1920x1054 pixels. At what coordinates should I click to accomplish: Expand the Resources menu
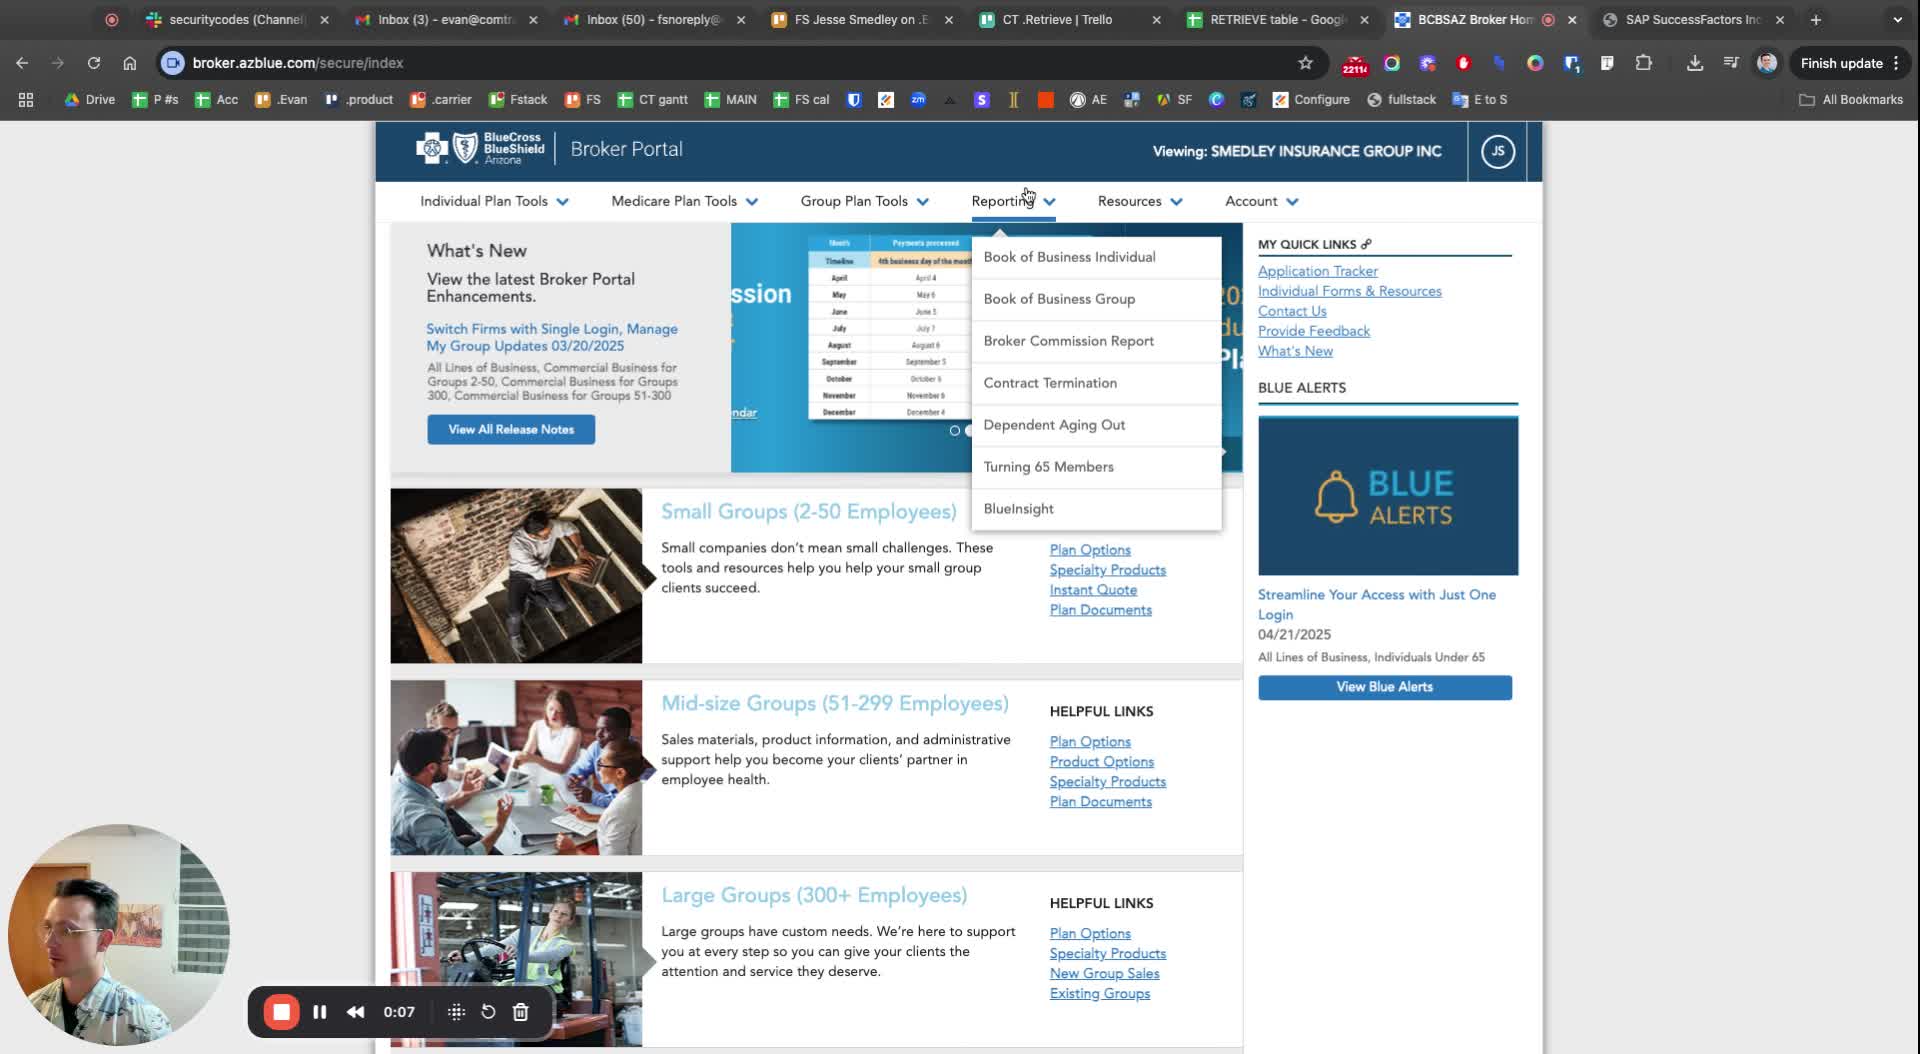1140,201
